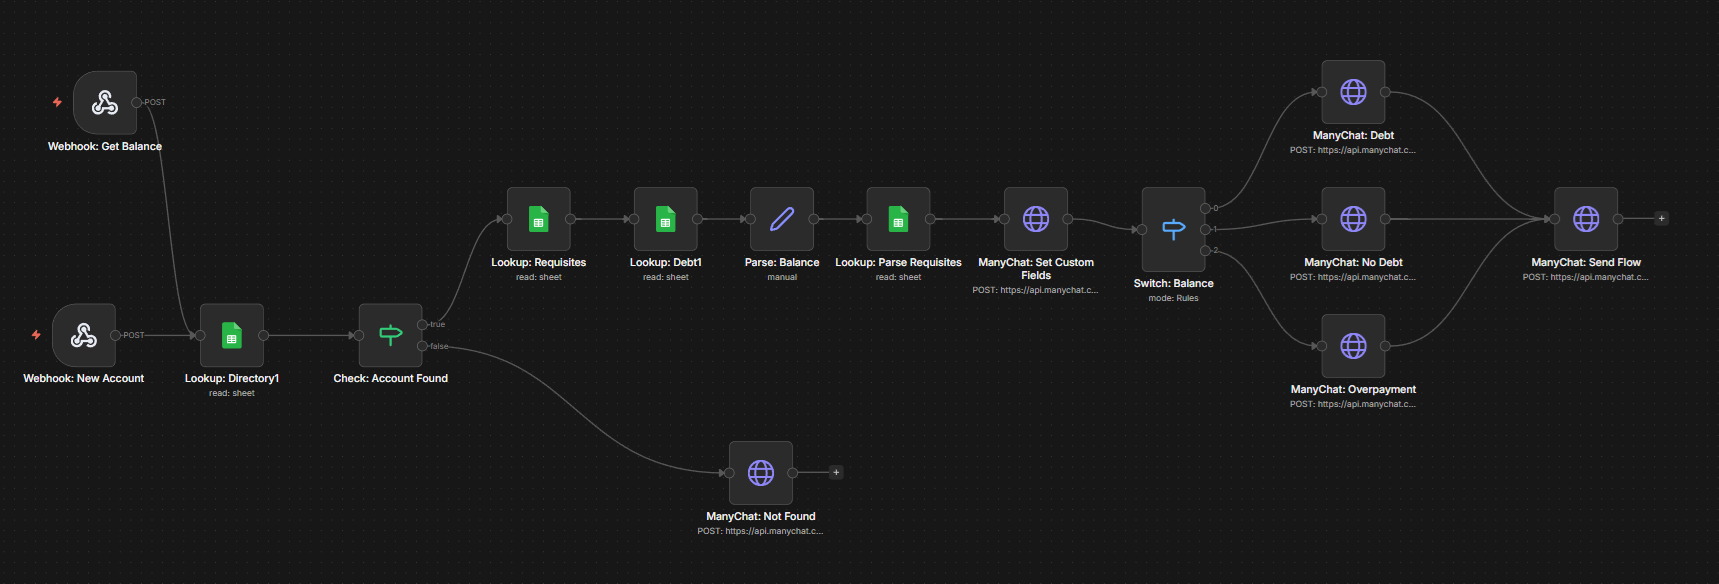This screenshot has width=1719, height=584.
Task: Open the ManyChat: Set Custom Fields node
Action: 1036,219
